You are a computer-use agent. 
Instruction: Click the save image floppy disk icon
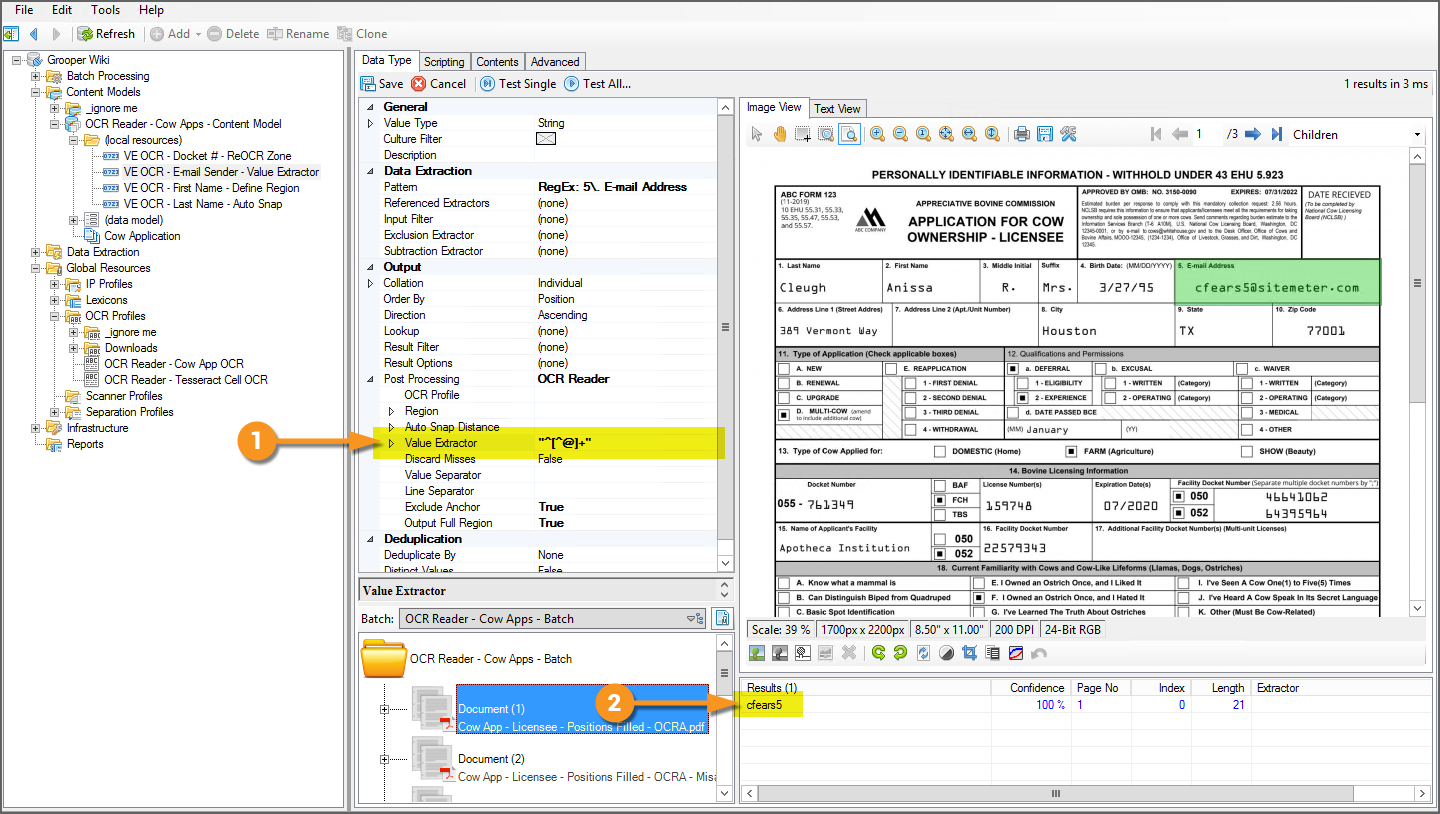[1044, 134]
